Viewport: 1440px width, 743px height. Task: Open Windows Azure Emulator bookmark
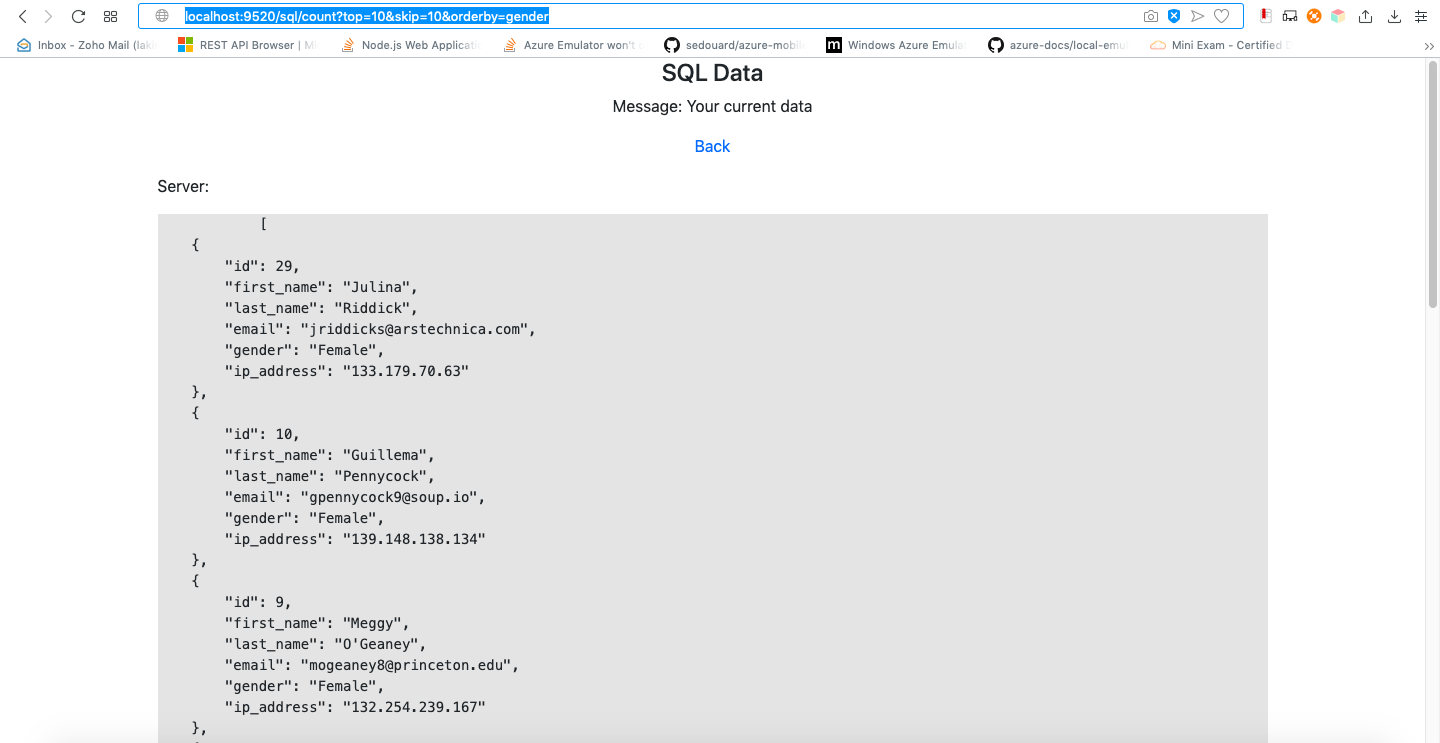pyautogui.click(x=897, y=45)
